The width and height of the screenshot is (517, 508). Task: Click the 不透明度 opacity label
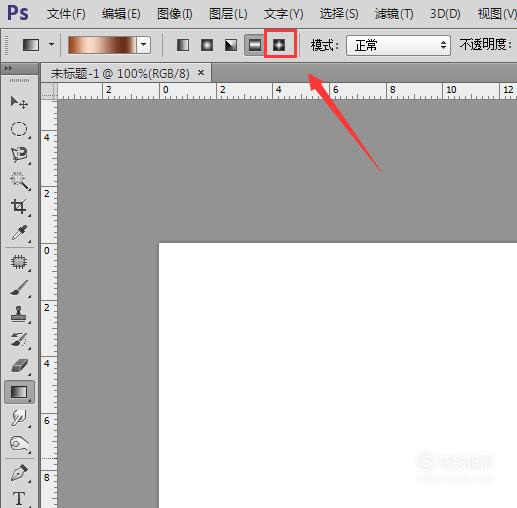coord(485,44)
